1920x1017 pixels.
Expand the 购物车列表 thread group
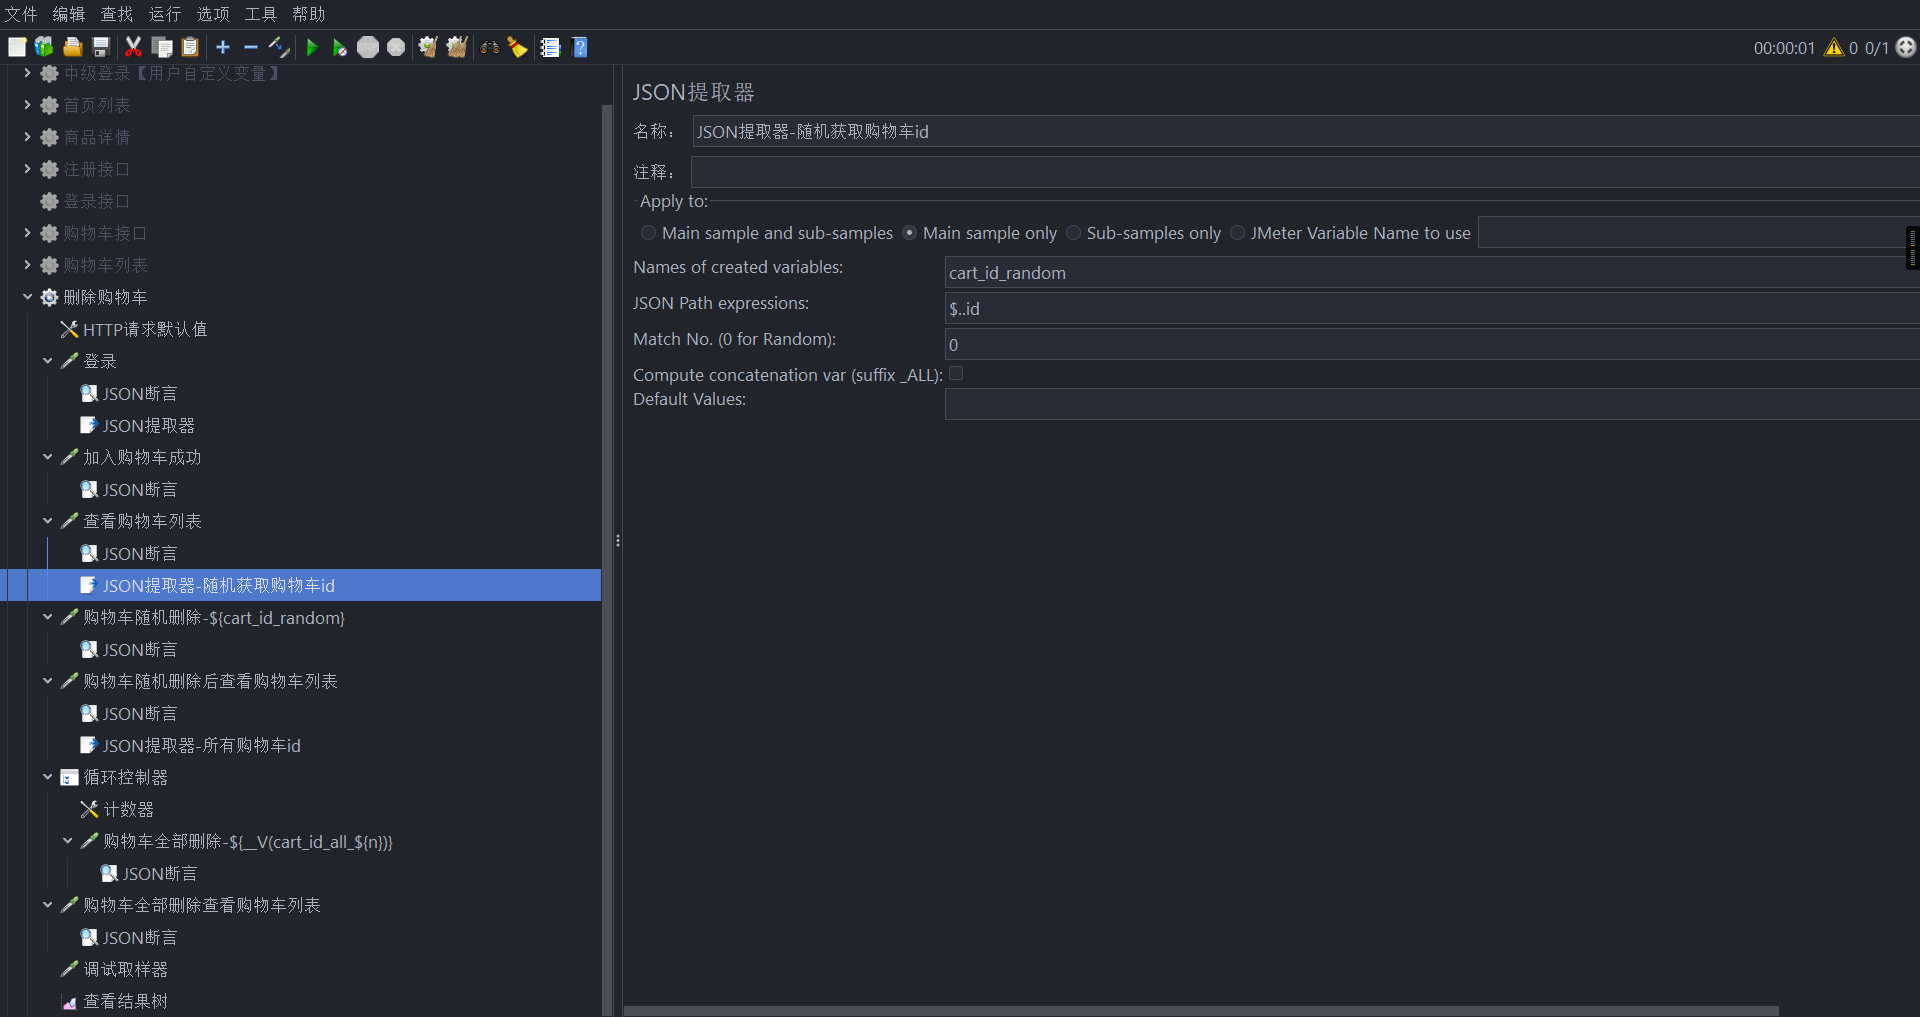click(27, 265)
